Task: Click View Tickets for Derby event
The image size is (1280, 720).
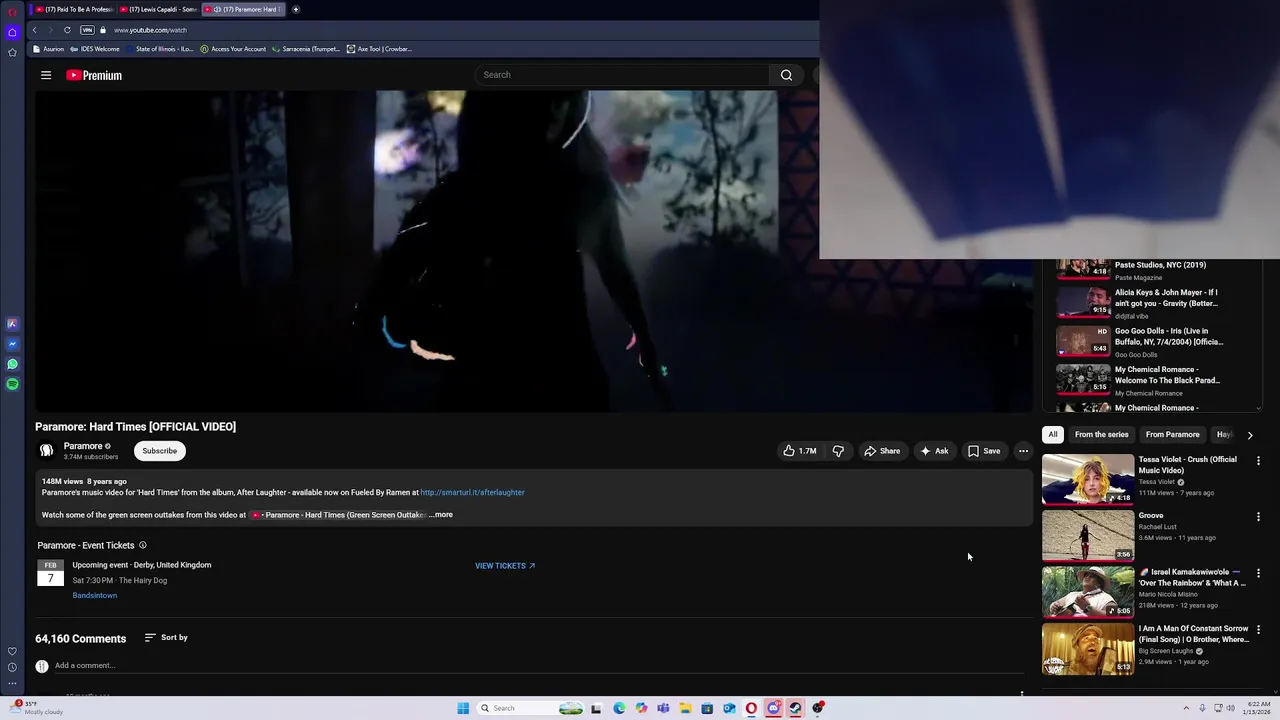Action: pyautogui.click(x=505, y=566)
